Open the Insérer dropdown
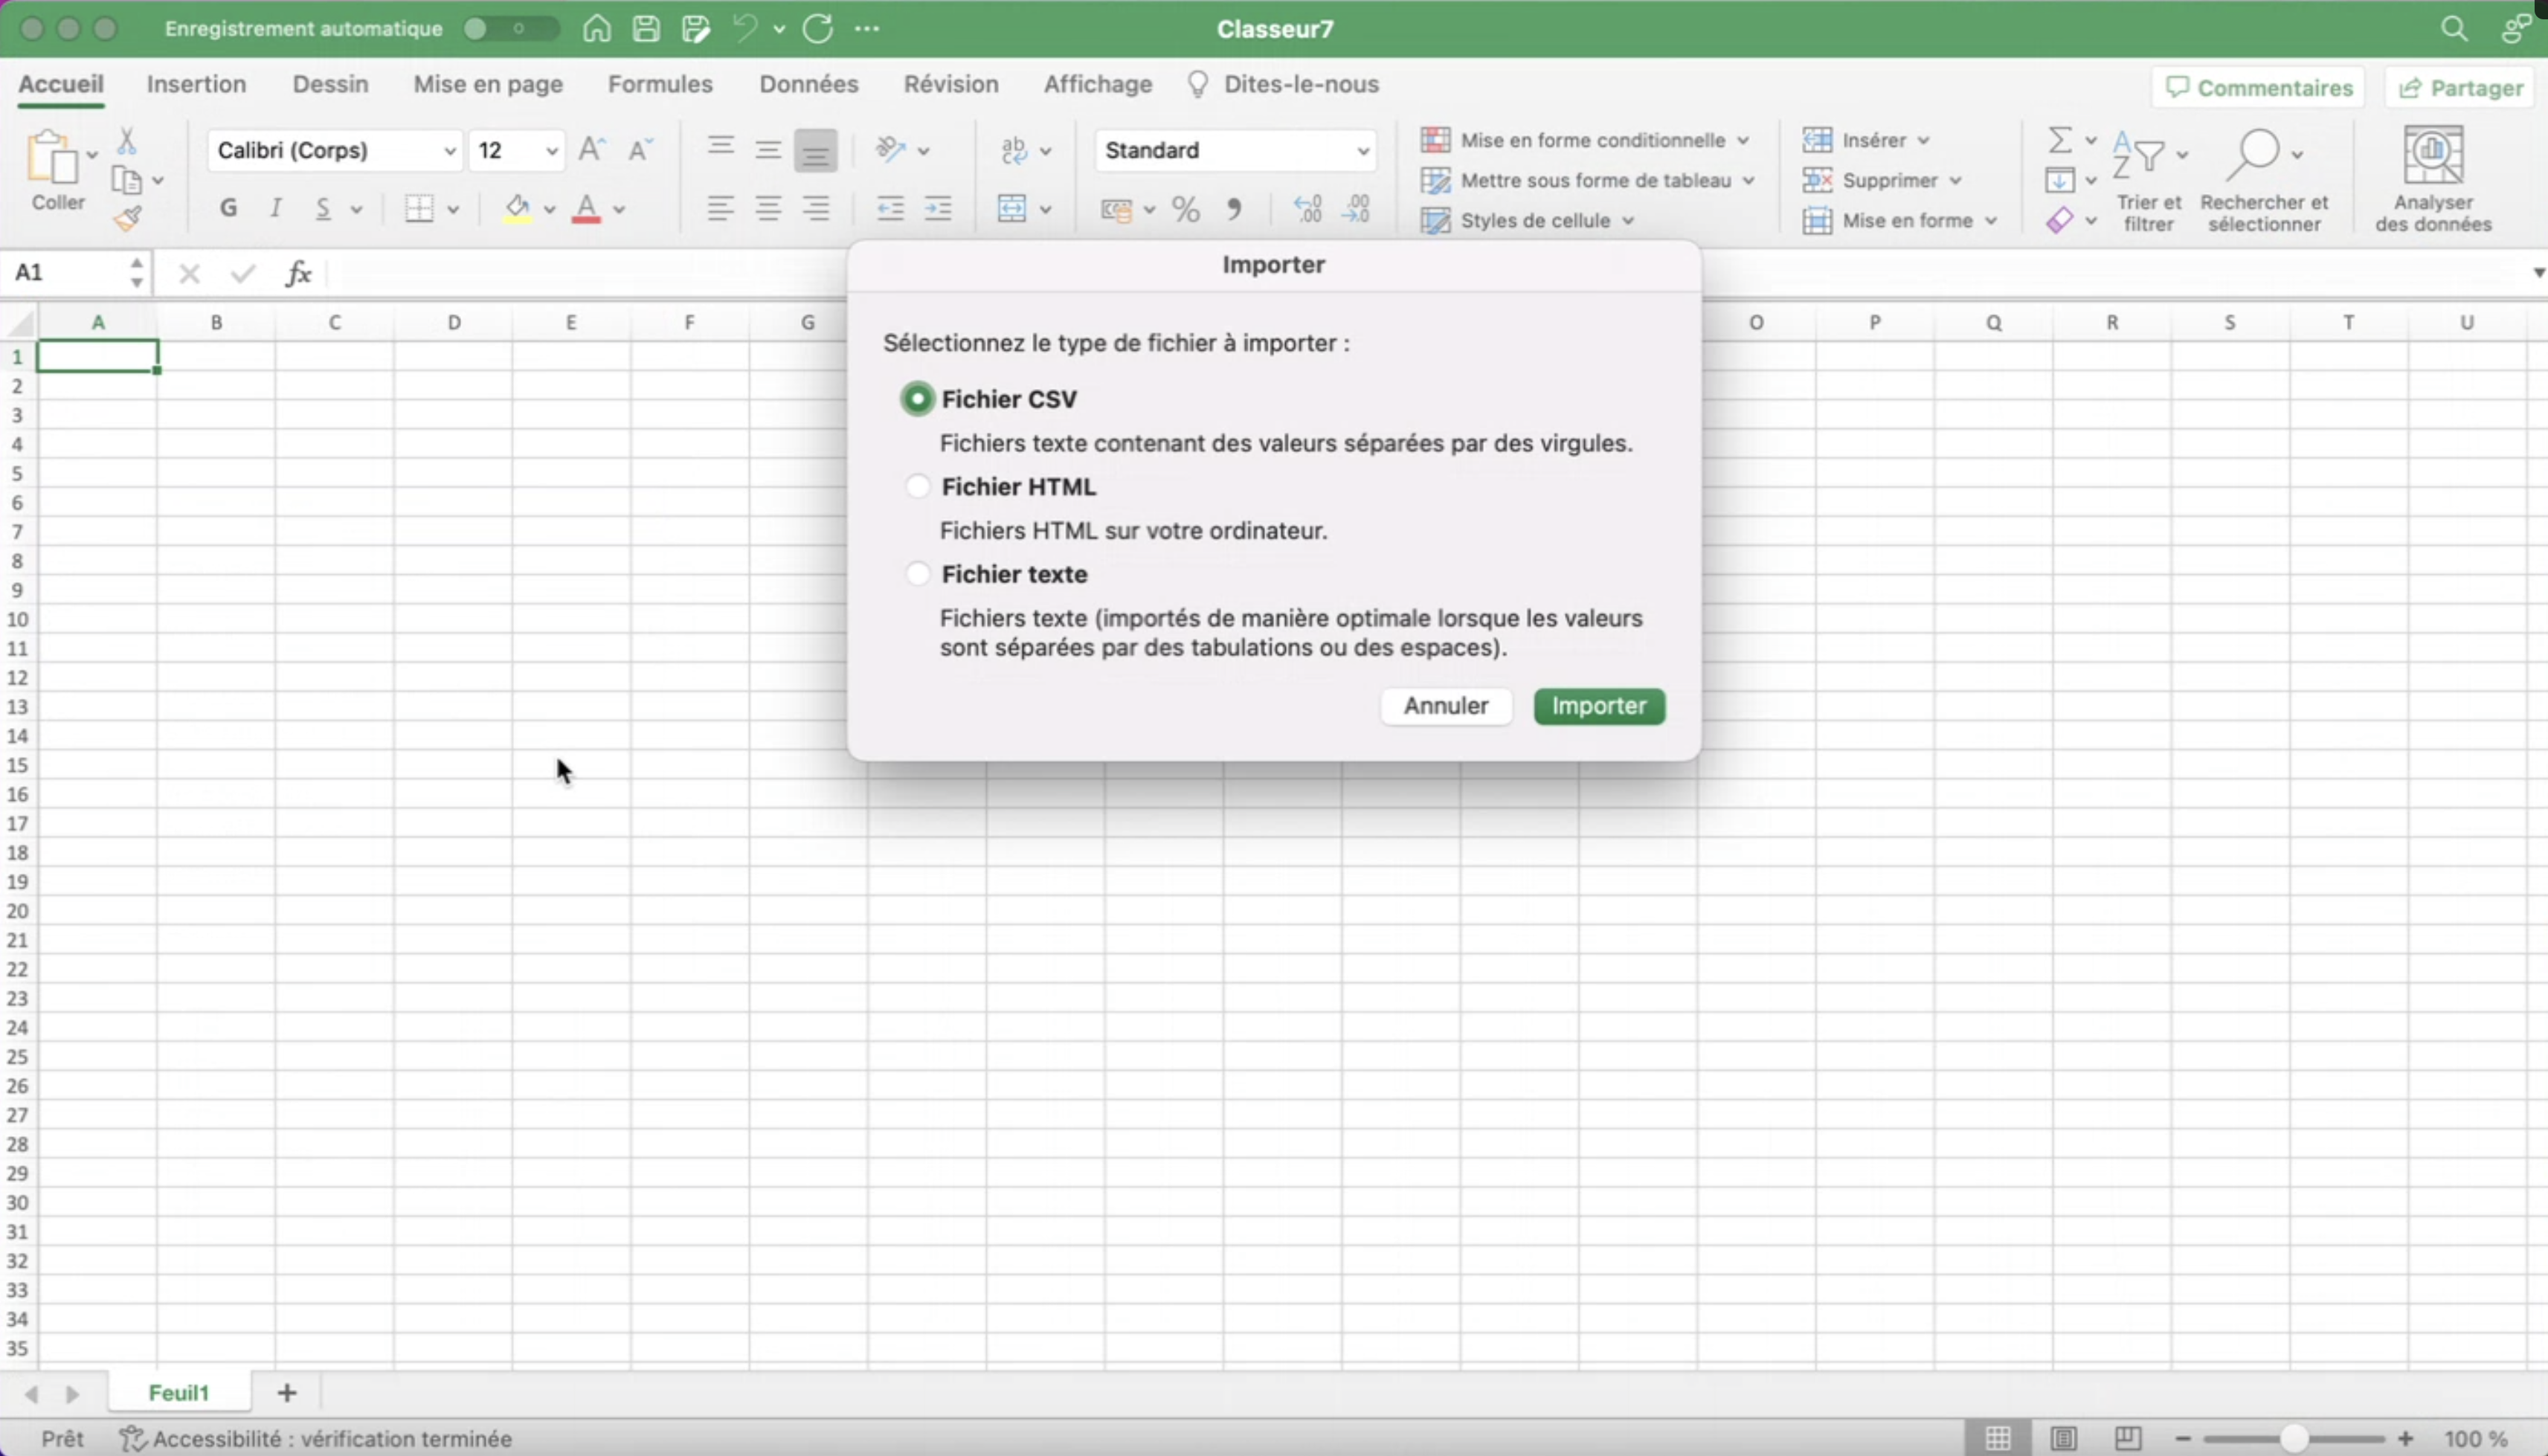Image resolution: width=2548 pixels, height=1456 pixels. 1866,140
